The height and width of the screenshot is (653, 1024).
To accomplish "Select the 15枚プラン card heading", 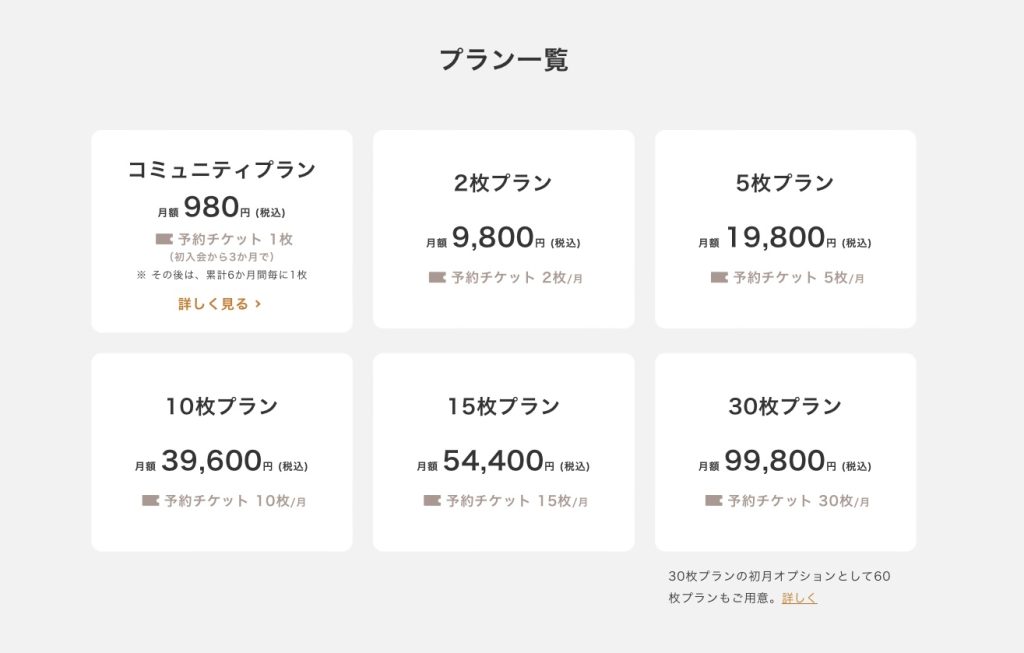I will 504,406.
